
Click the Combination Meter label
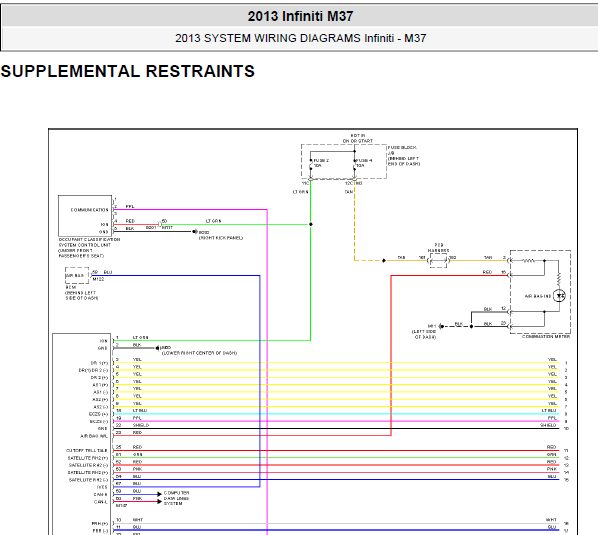click(546, 337)
